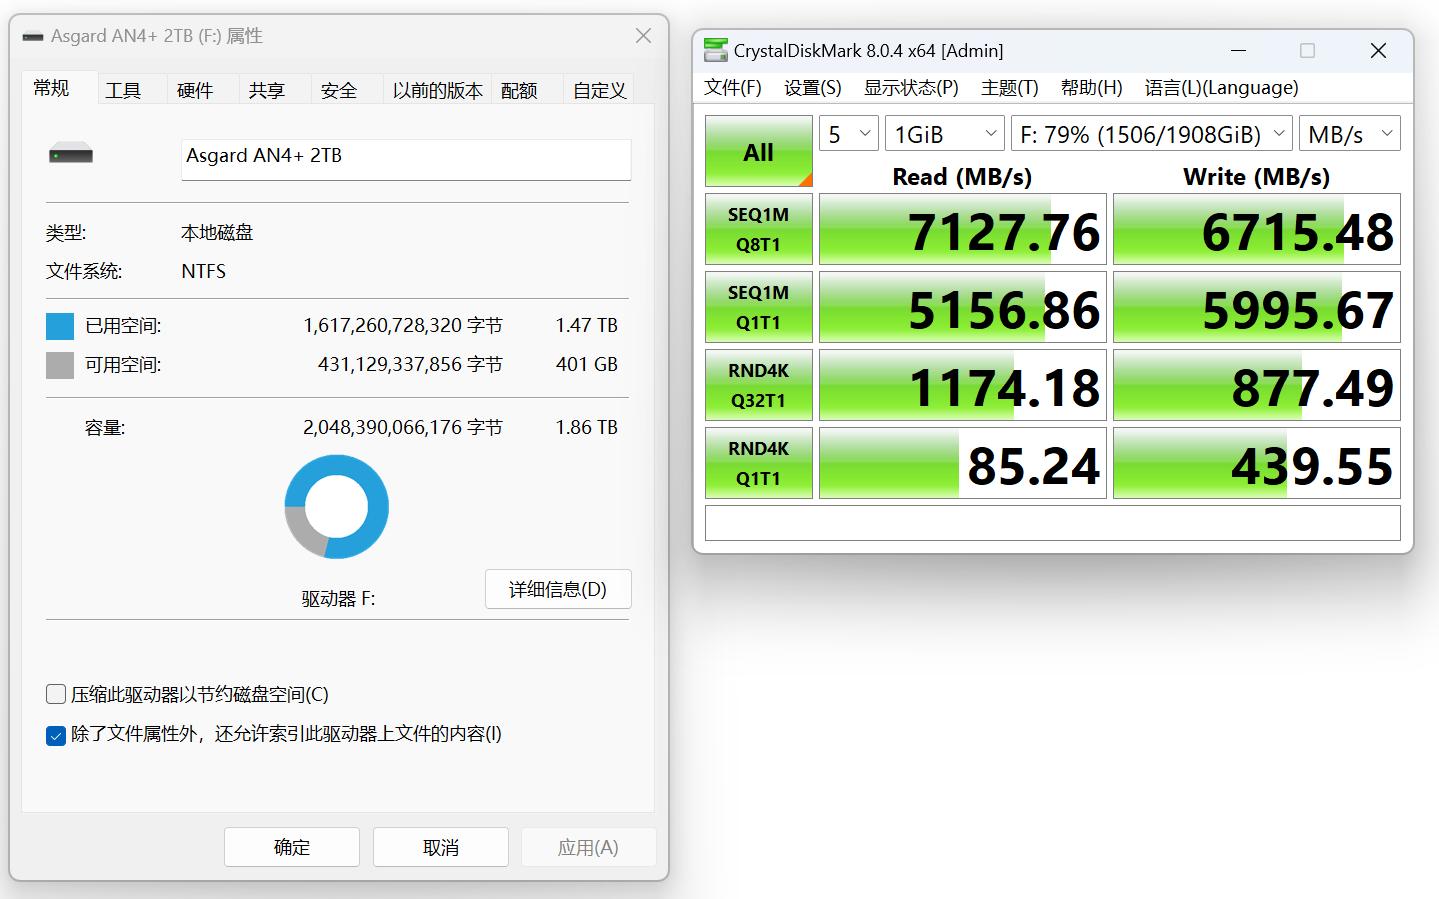Screen dimensions: 1439x899
Task: Open the 设置(S) menu in CrystalDiskMark
Action: coord(812,87)
